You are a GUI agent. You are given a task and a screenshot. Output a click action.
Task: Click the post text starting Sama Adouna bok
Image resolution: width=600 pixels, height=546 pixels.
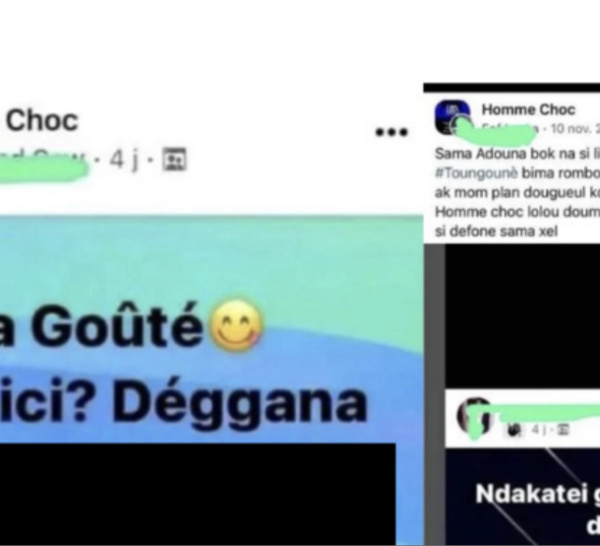click(x=517, y=192)
